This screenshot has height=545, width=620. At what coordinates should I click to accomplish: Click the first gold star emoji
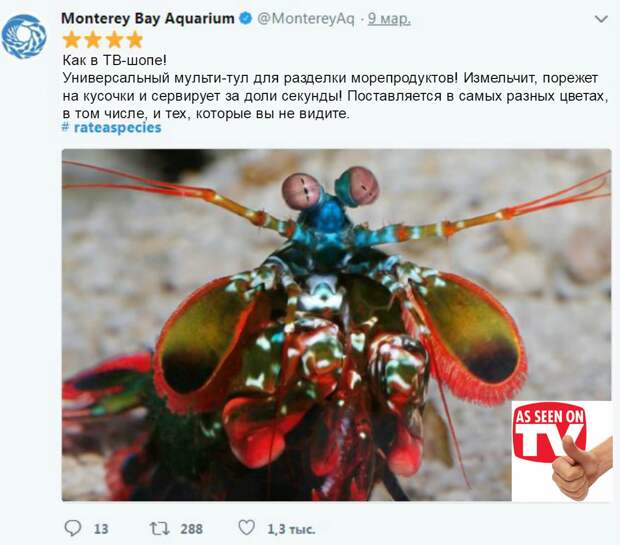71,40
